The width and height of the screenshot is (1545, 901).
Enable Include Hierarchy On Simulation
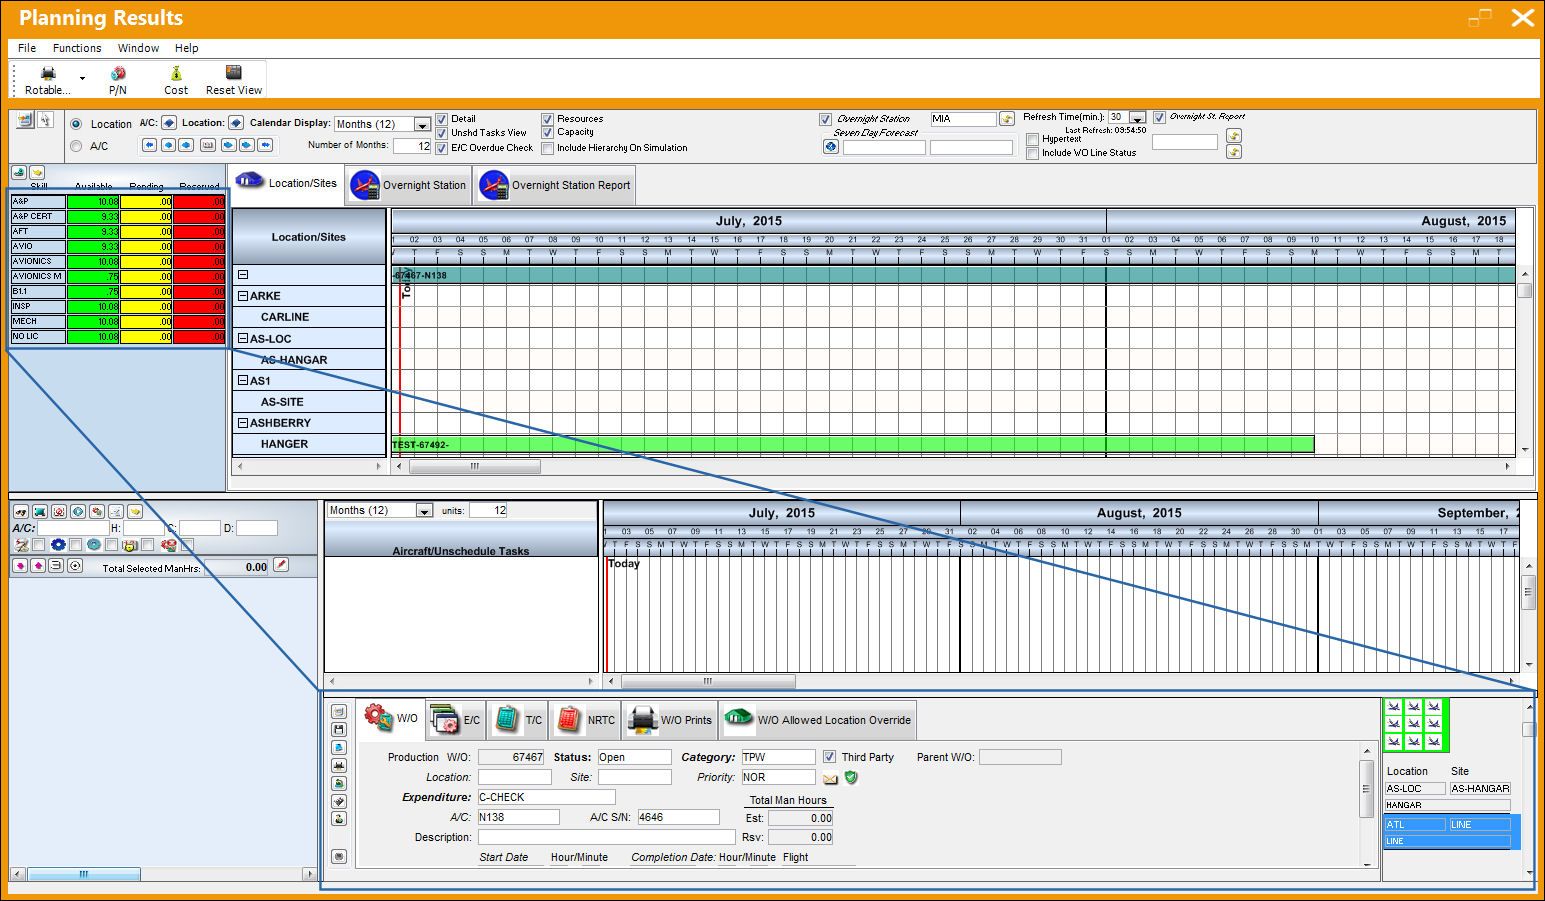pos(547,148)
